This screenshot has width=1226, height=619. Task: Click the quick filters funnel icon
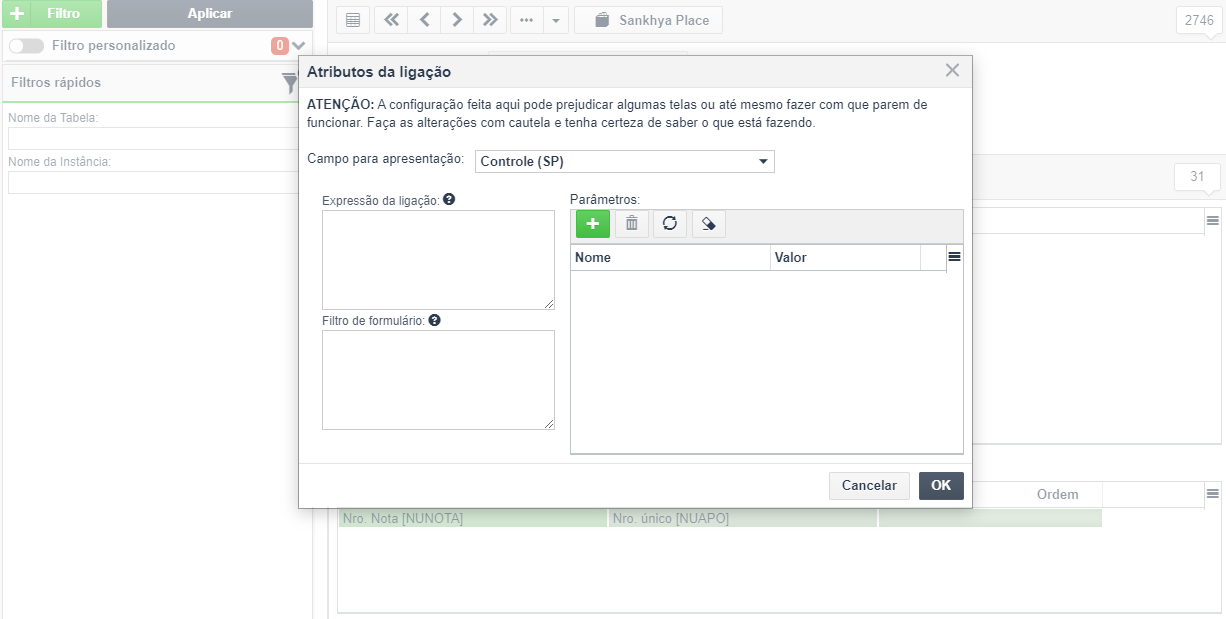coord(290,85)
